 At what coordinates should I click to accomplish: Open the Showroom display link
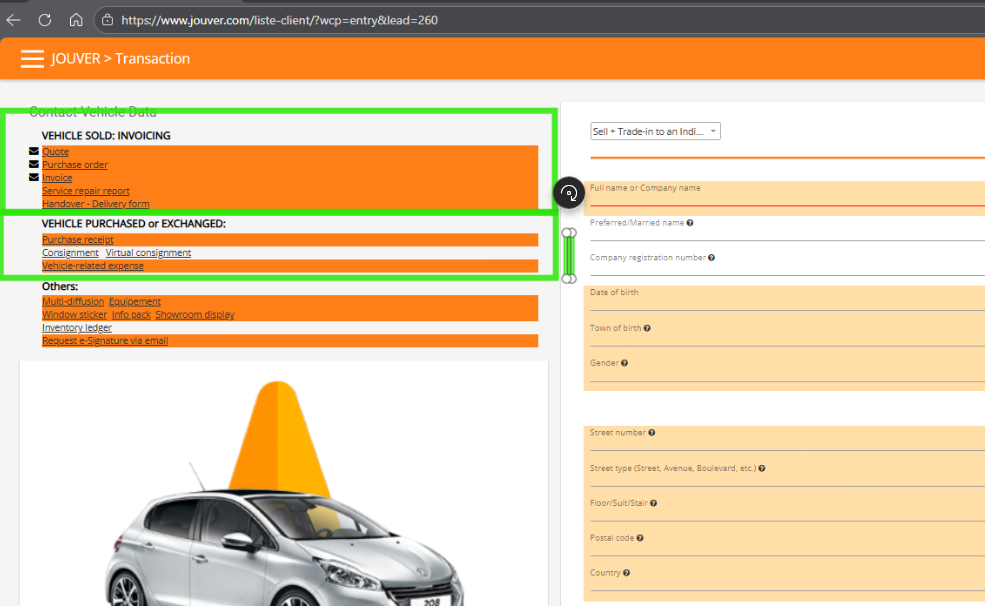(195, 315)
